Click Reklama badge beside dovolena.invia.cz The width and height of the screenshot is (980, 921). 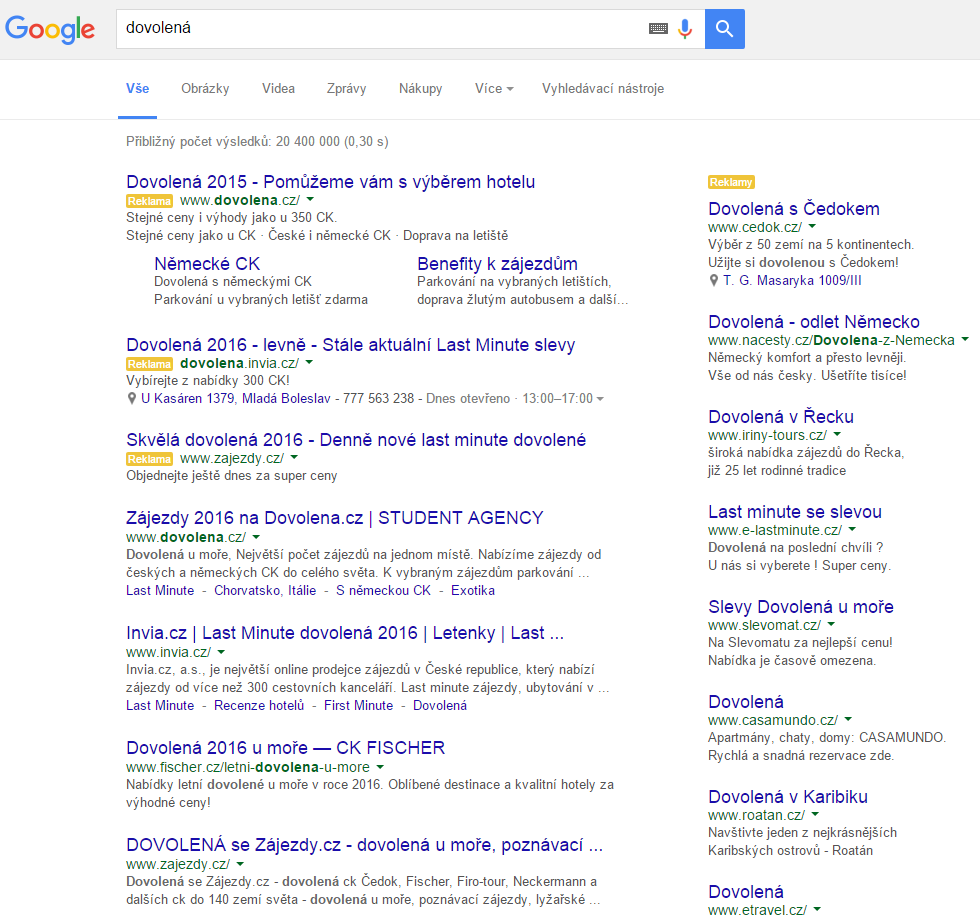pos(149,364)
